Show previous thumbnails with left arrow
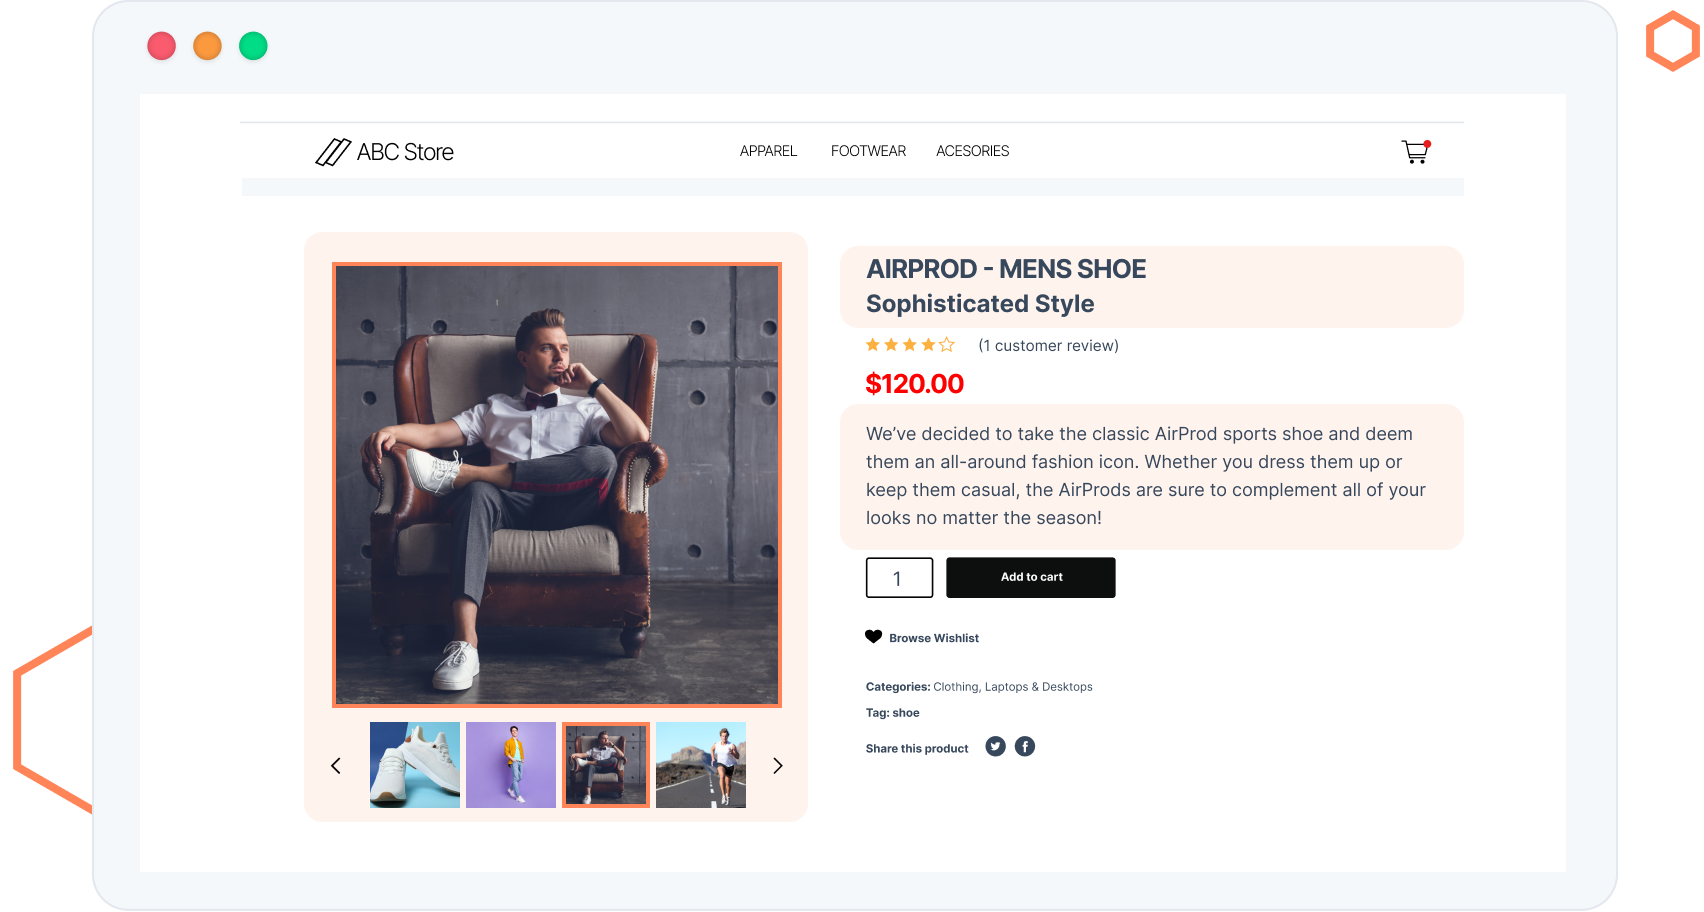This screenshot has width=1704, height=912. (x=336, y=766)
